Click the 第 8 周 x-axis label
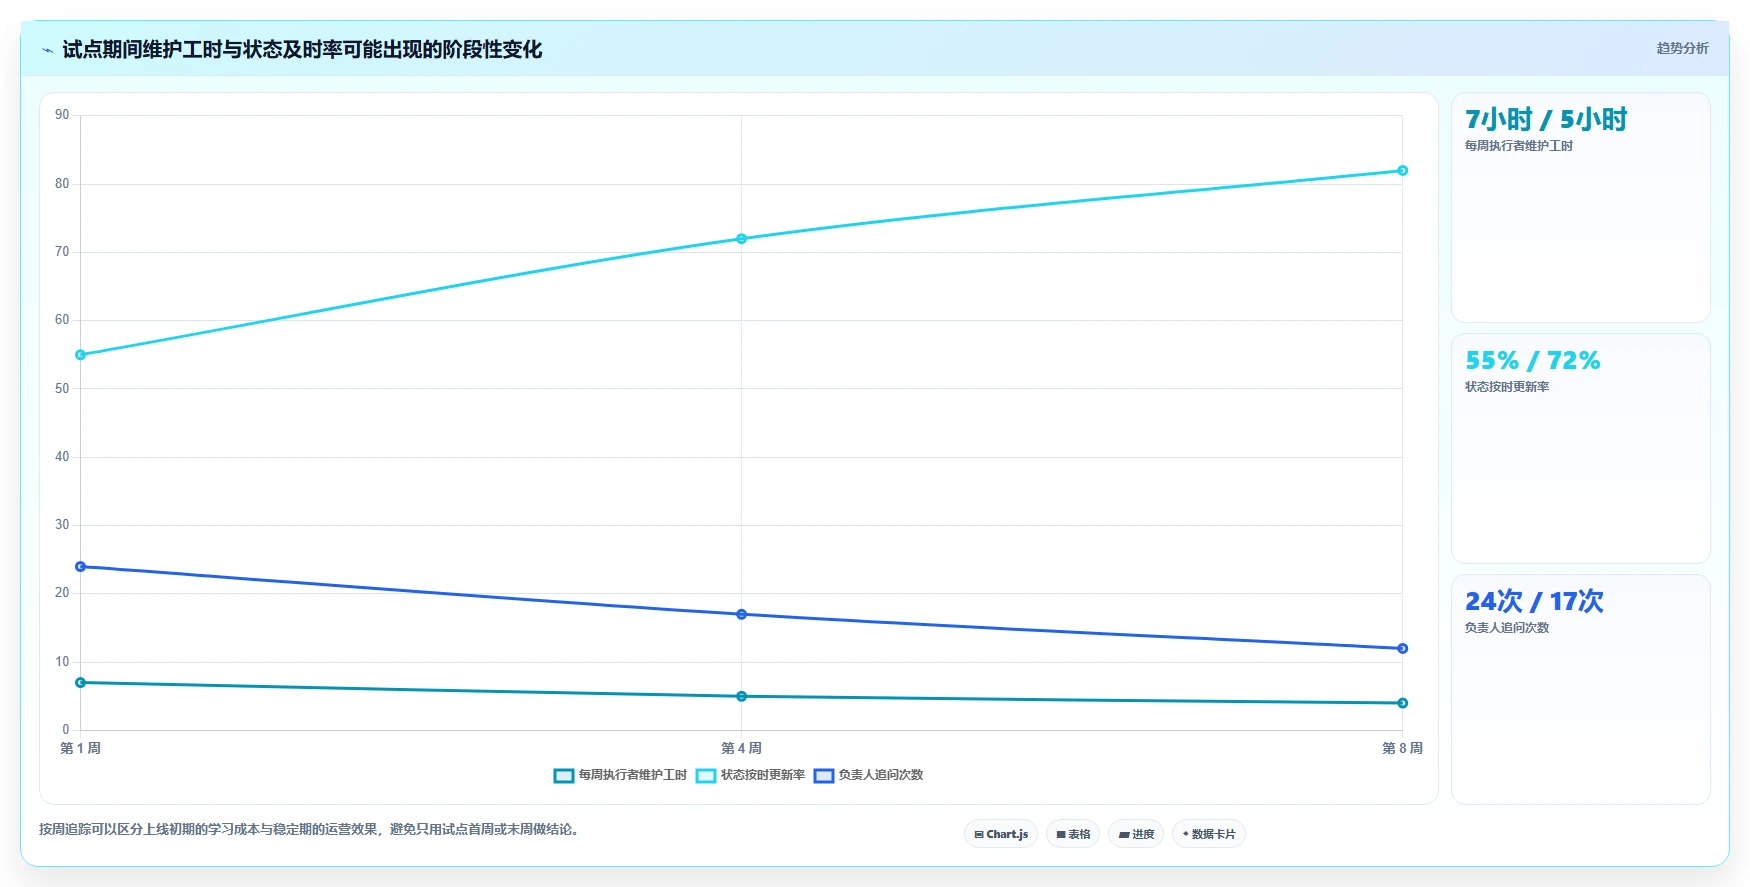The height and width of the screenshot is (887, 1750). 1402,748
